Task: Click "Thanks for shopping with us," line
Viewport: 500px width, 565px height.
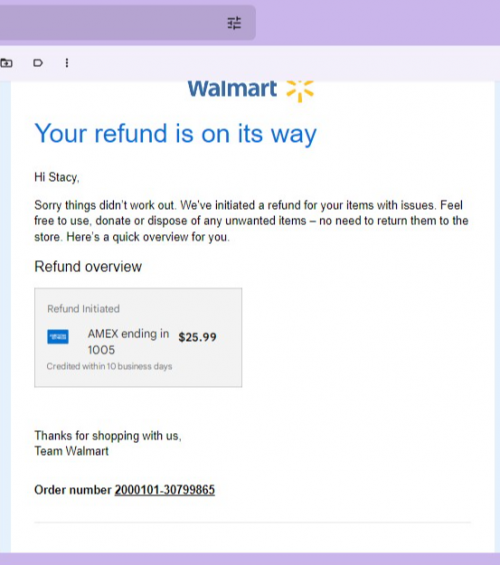Action: pos(108,436)
